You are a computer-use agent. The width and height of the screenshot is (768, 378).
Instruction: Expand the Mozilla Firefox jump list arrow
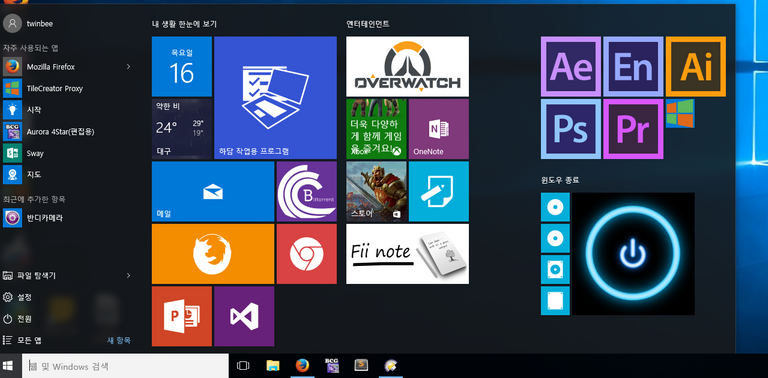tap(128, 67)
